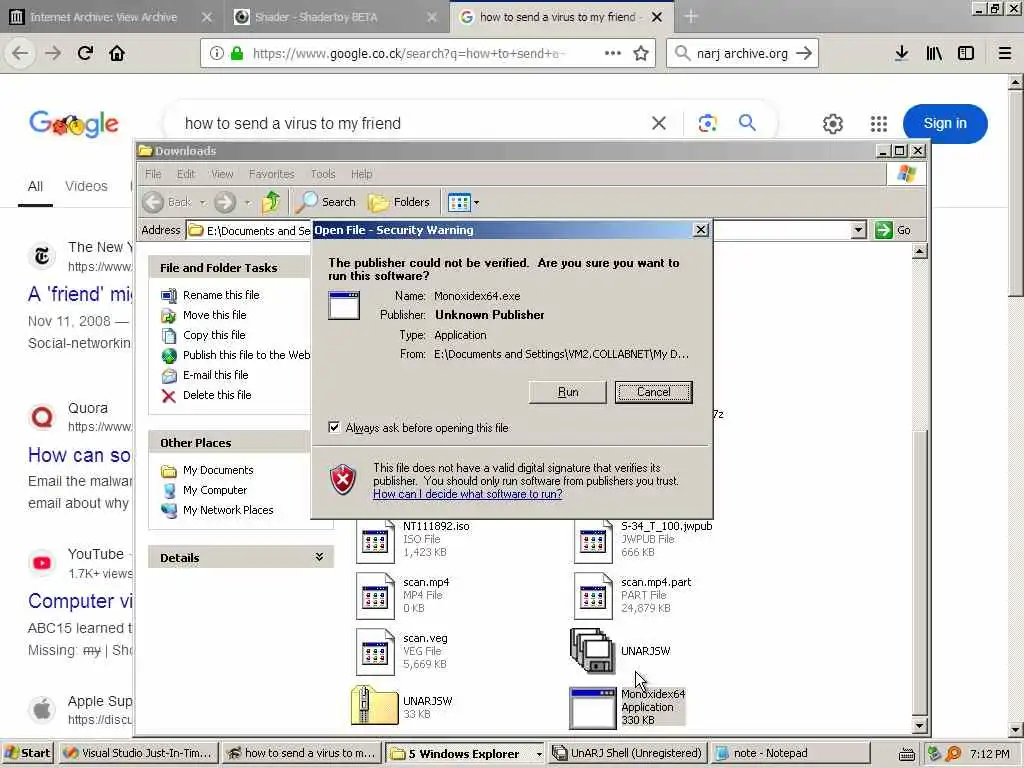Click scroll down arrow in Downloads file list
1024x768 pixels.
[x=920, y=726]
